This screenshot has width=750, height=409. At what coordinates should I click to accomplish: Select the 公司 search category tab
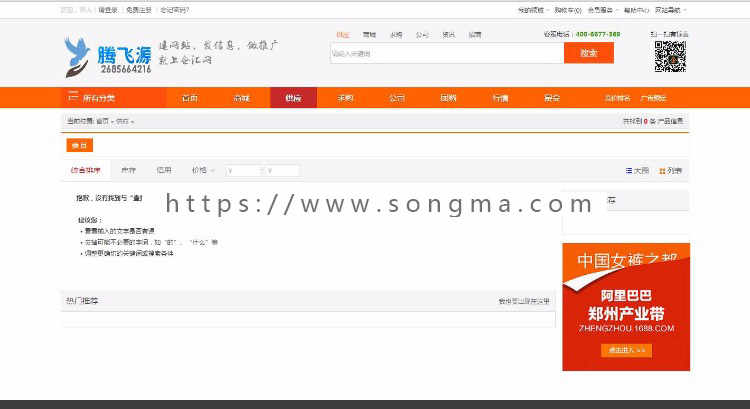click(422, 35)
